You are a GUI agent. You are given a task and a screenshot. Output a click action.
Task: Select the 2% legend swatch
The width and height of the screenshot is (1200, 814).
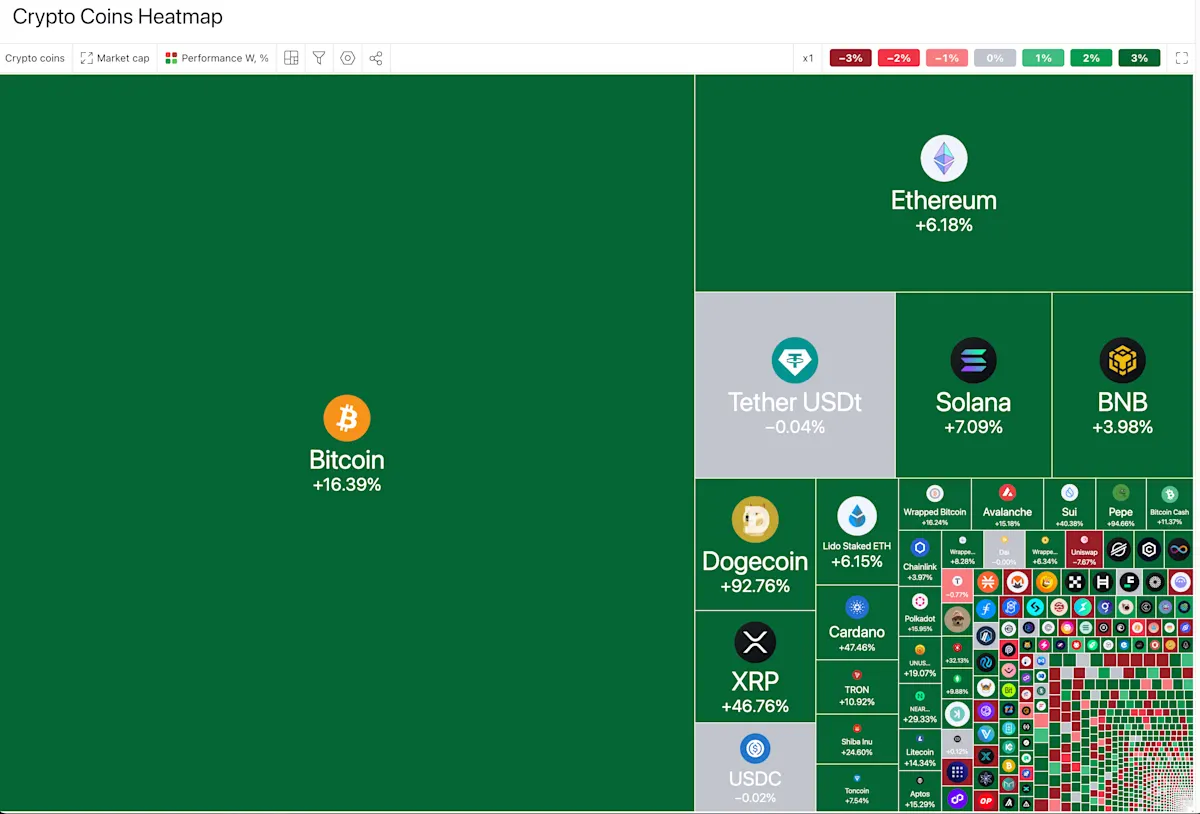[1091, 58]
